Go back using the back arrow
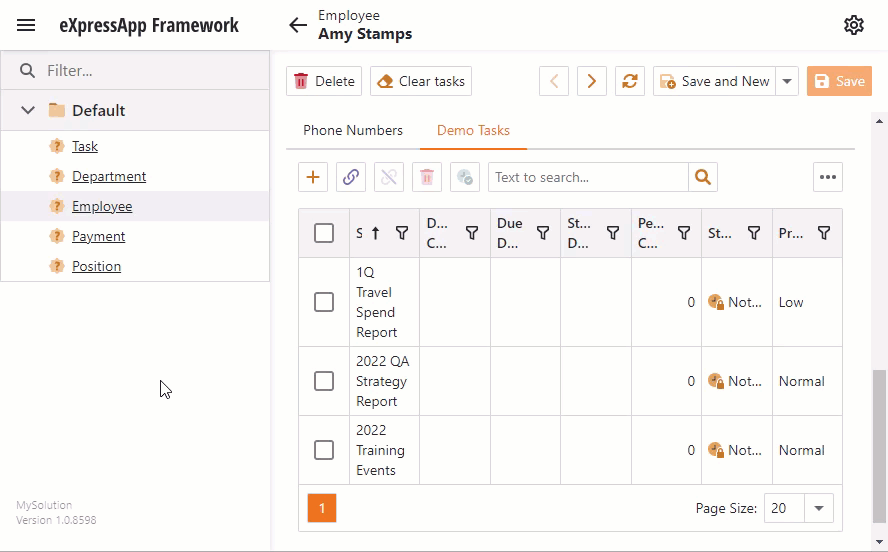This screenshot has height=552, width=888. click(298, 25)
